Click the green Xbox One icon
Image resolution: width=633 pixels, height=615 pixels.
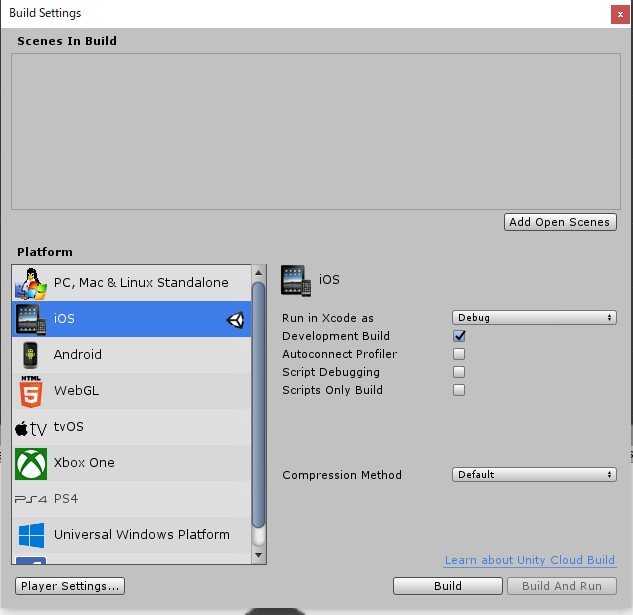(x=31, y=464)
